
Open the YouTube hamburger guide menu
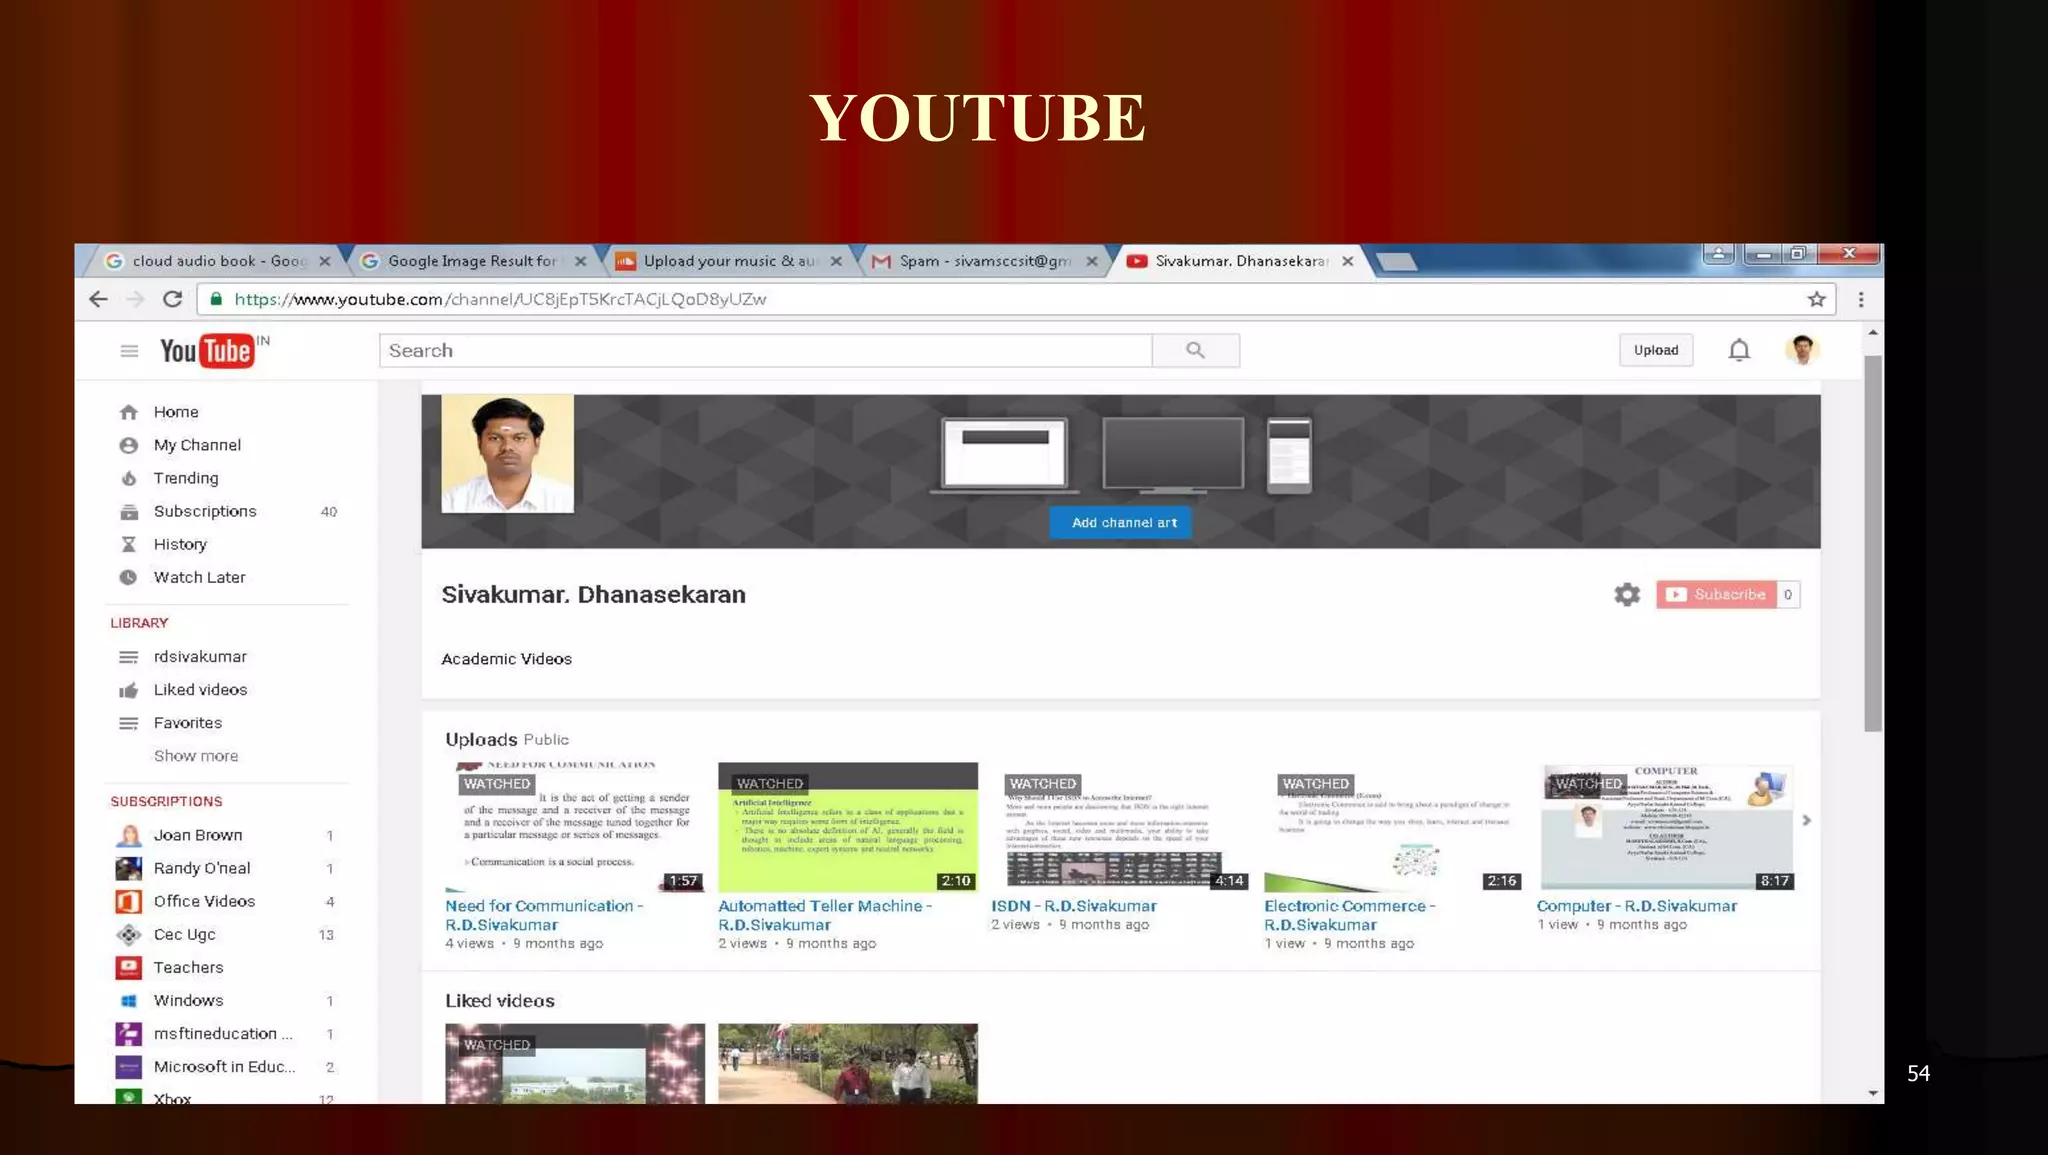pyautogui.click(x=129, y=351)
